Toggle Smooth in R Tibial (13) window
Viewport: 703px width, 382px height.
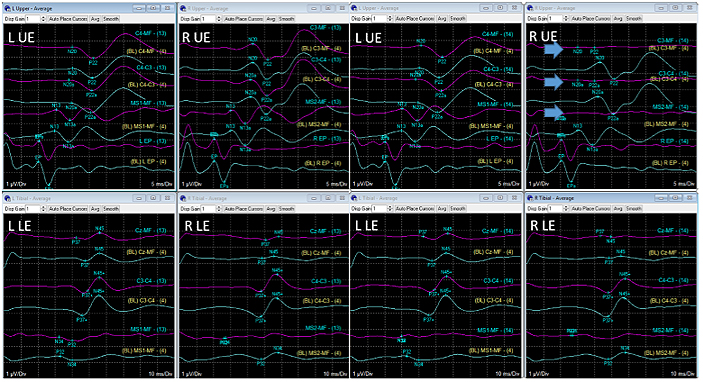[286, 208]
